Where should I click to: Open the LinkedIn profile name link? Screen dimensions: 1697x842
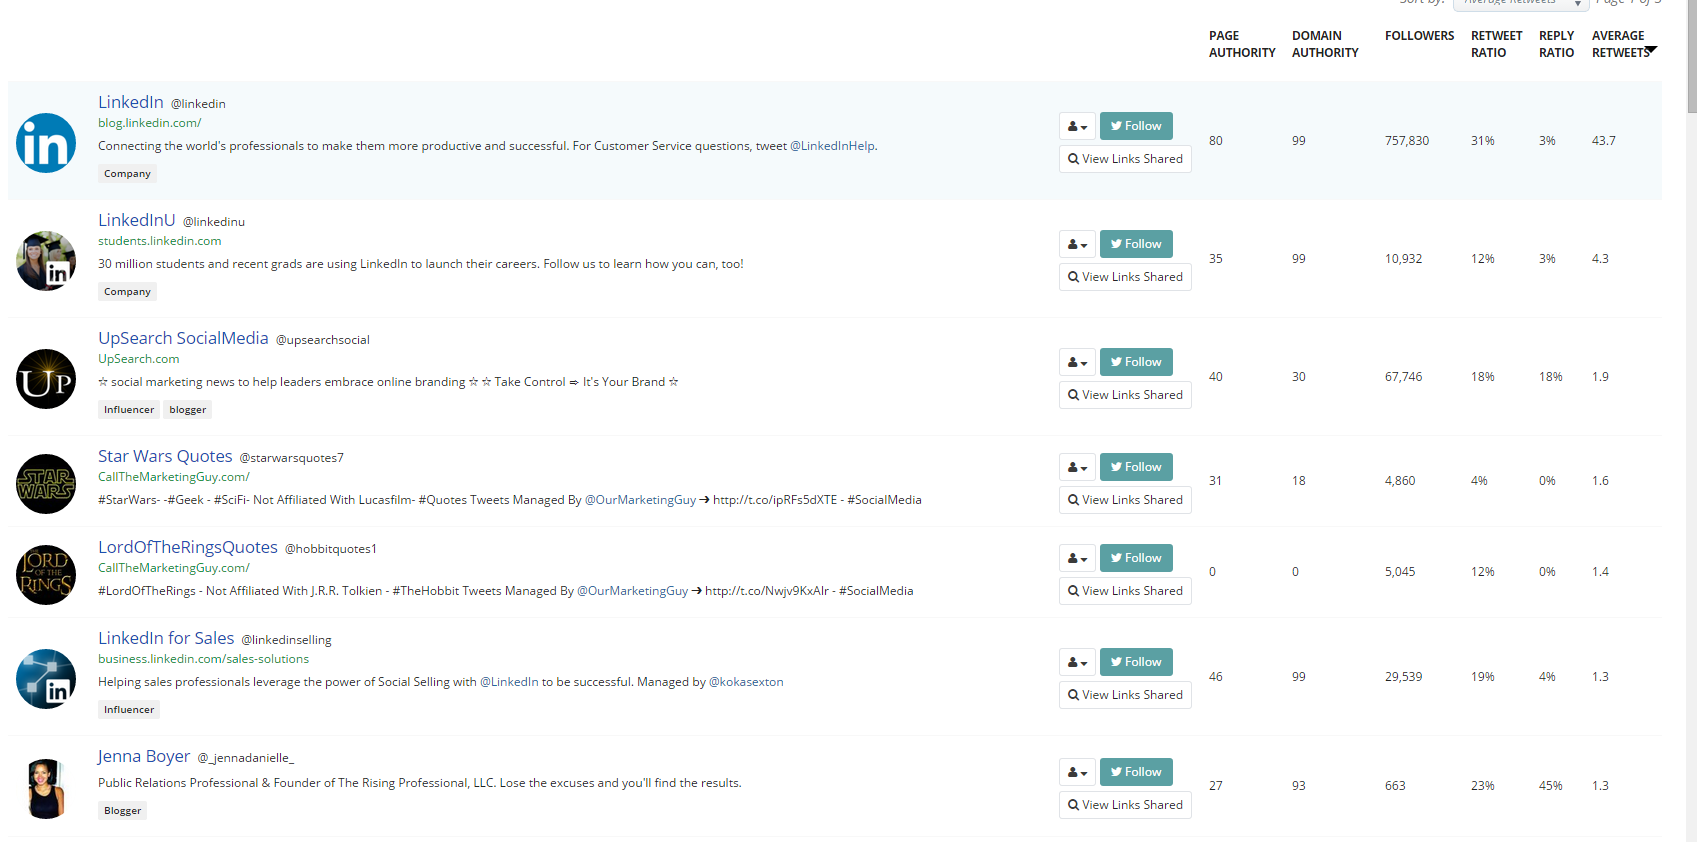pos(131,102)
